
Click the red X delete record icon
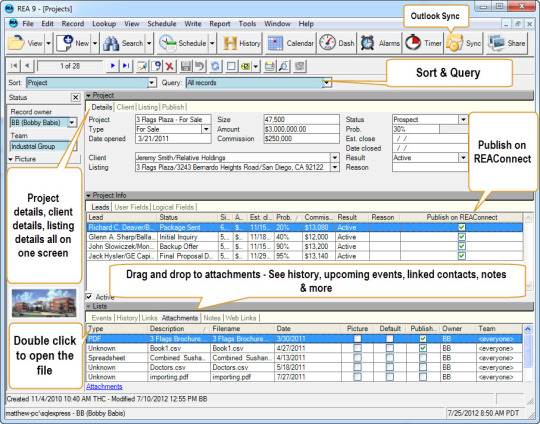pos(169,66)
